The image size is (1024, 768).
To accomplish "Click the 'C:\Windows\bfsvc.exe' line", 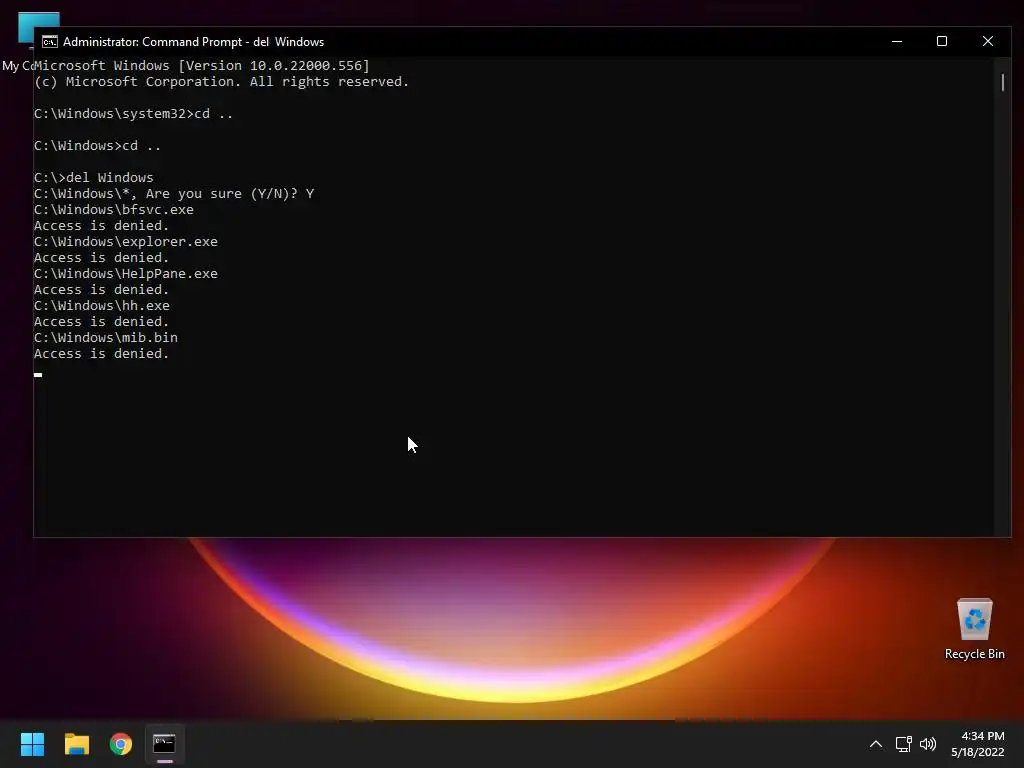I will pyautogui.click(x=114, y=210).
